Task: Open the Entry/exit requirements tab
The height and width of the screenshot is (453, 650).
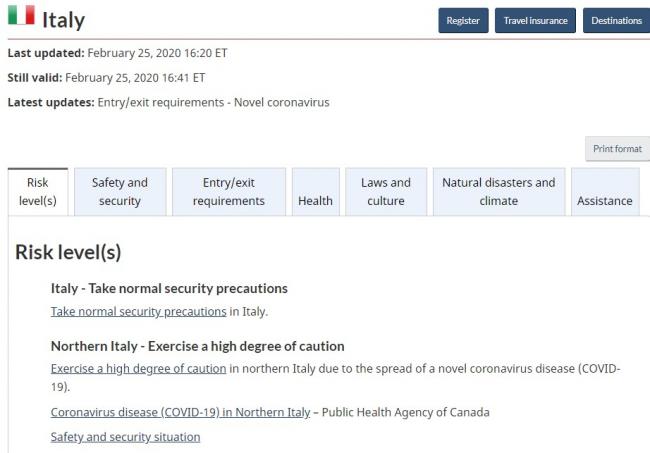Action: click(x=229, y=192)
